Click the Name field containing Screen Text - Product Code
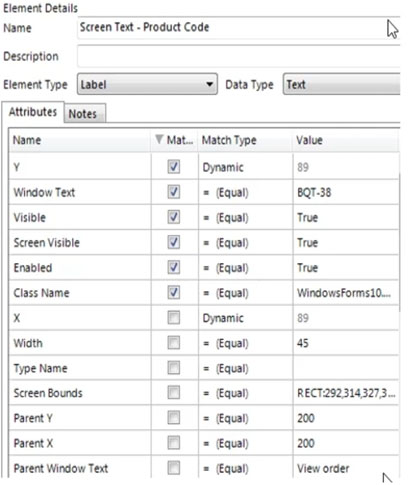The image size is (411, 485). [239, 27]
